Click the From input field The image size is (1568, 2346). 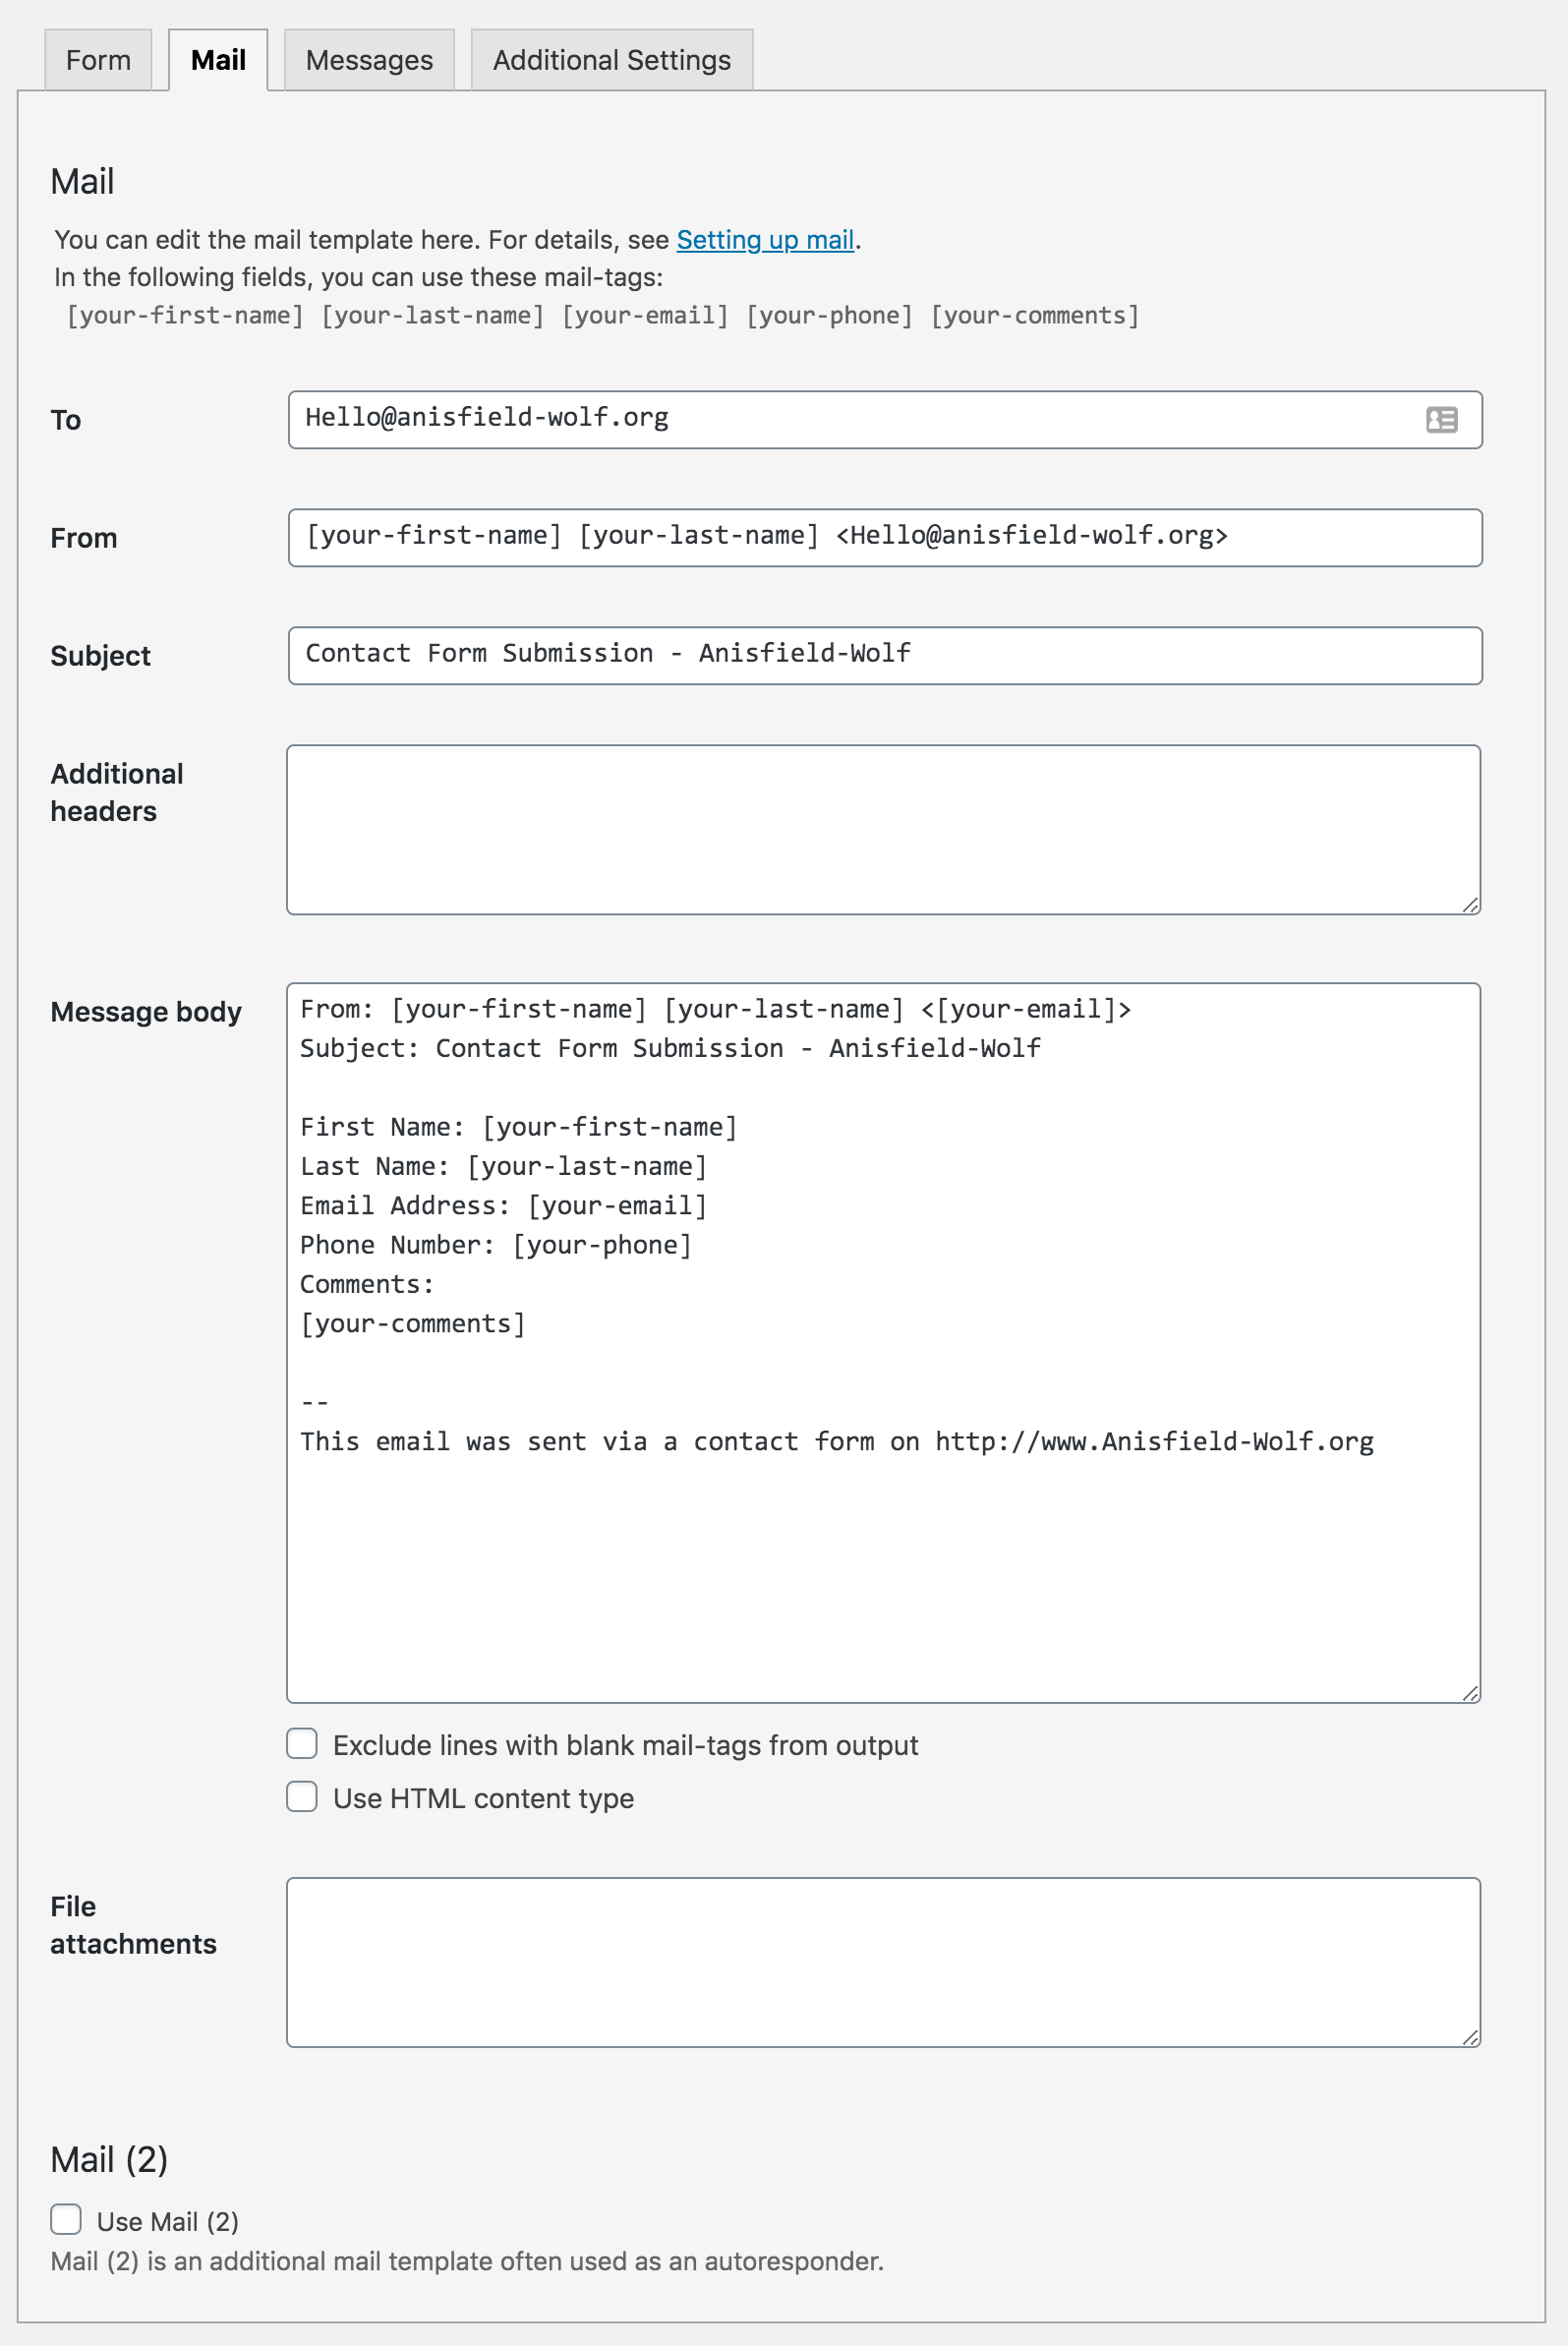pyautogui.click(x=885, y=538)
